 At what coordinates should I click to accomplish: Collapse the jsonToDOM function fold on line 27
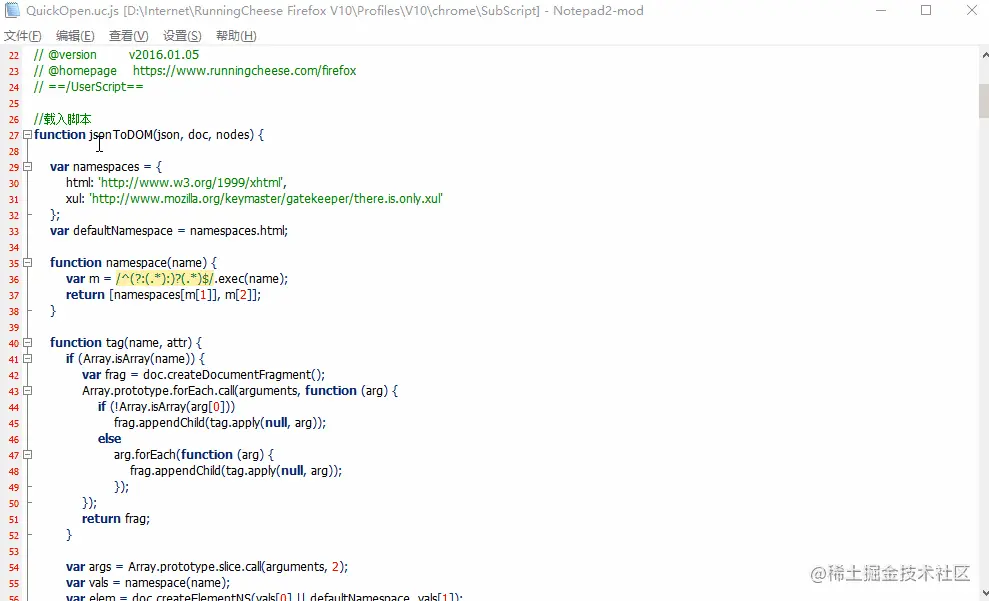[x=27, y=135]
